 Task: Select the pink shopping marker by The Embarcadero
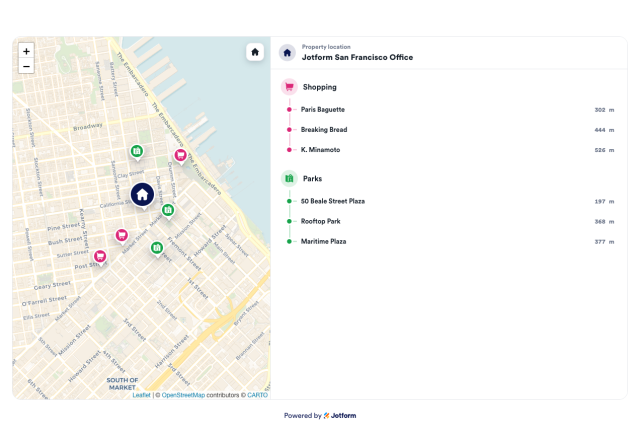(x=180, y=156)
